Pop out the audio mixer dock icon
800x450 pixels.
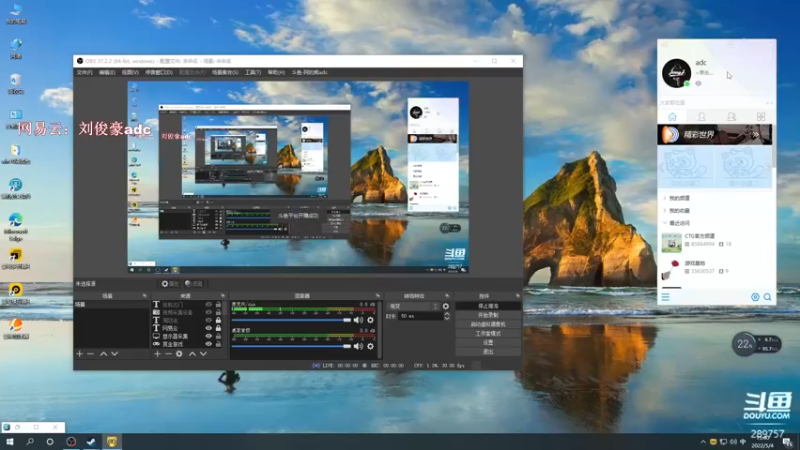(x=378, y=295)
